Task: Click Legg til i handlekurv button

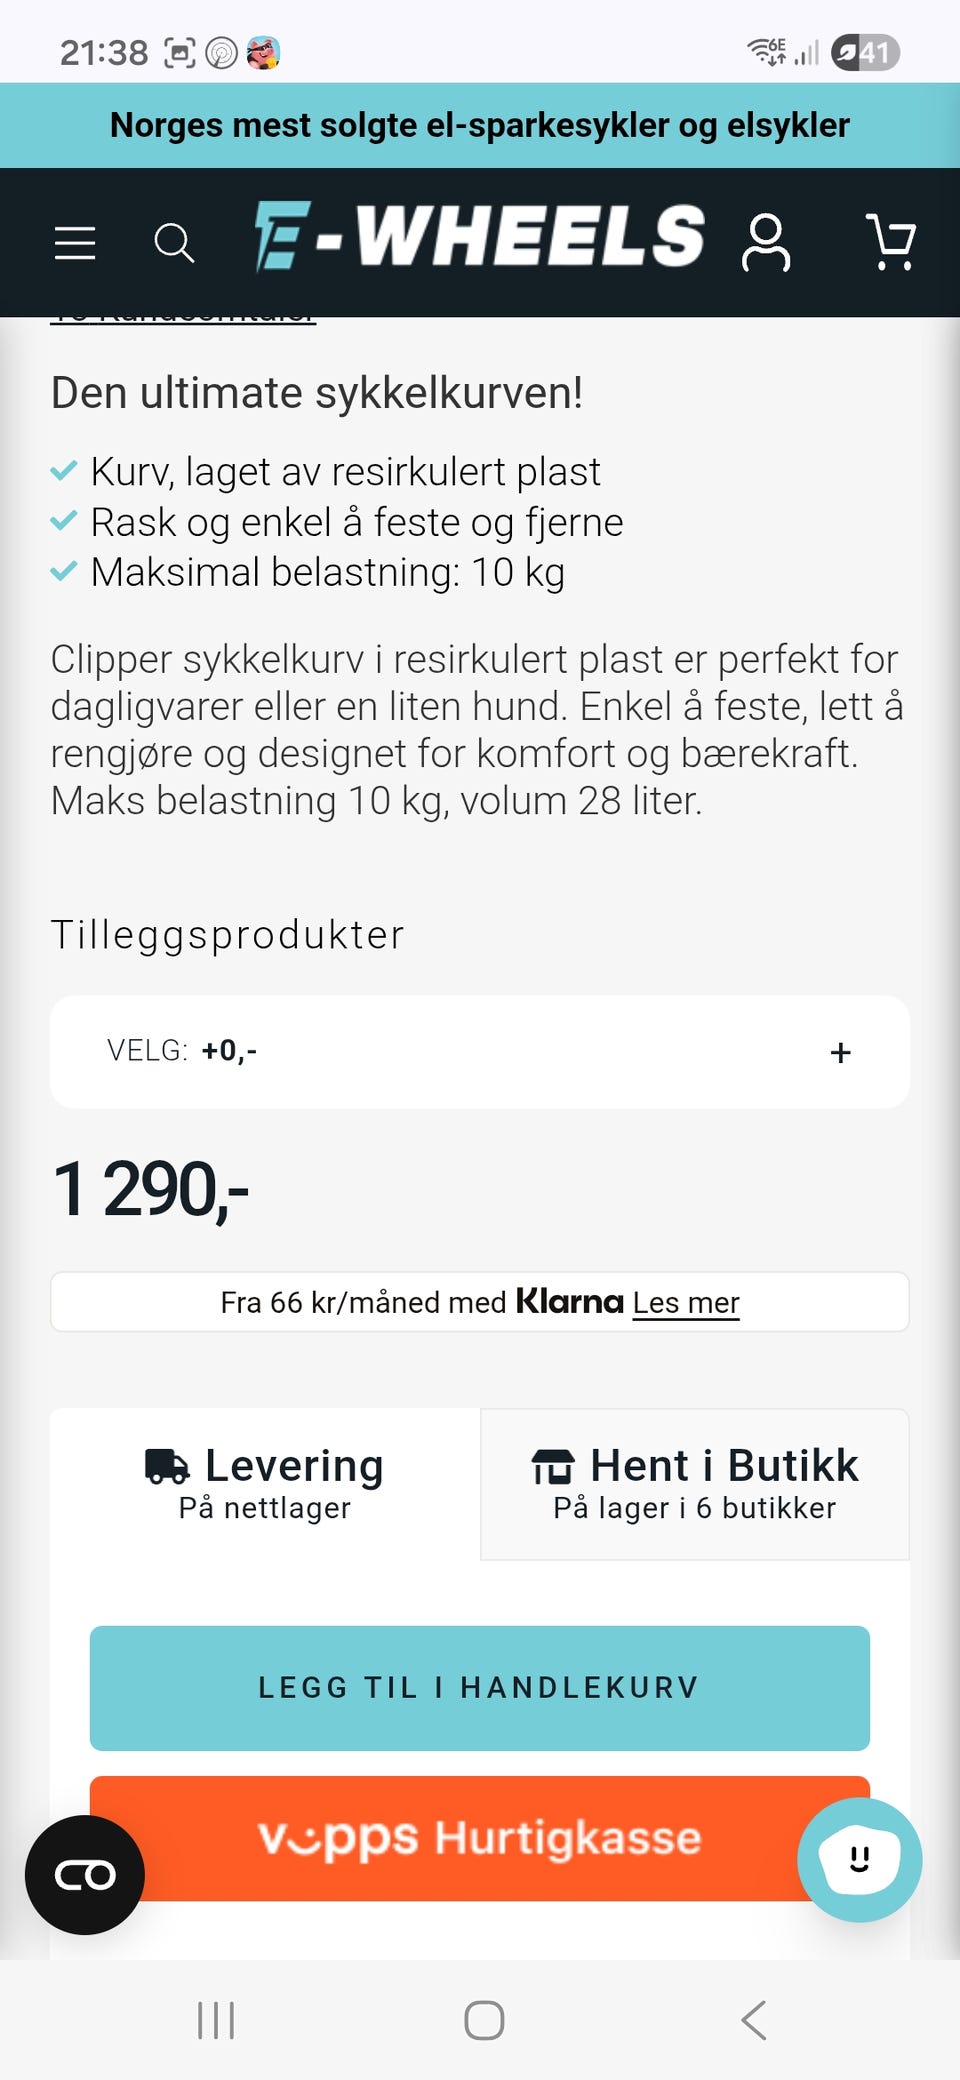Action: coord(480,1688)
